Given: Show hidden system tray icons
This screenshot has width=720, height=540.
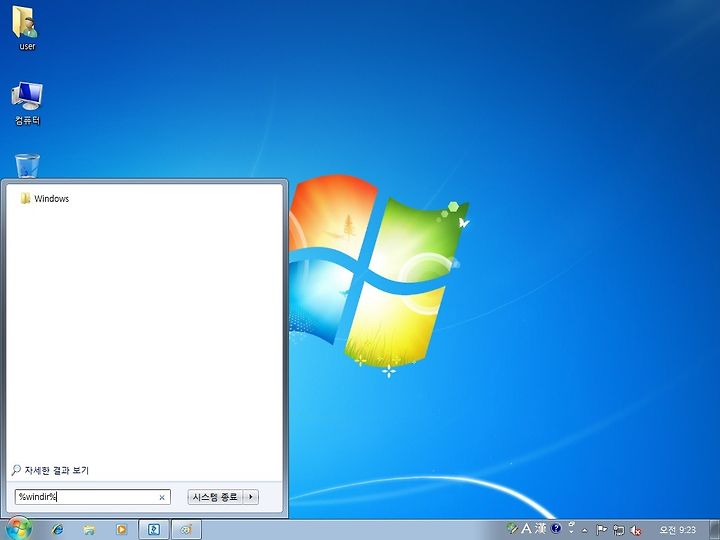Looking at the screenshot, I should (585, 530).
